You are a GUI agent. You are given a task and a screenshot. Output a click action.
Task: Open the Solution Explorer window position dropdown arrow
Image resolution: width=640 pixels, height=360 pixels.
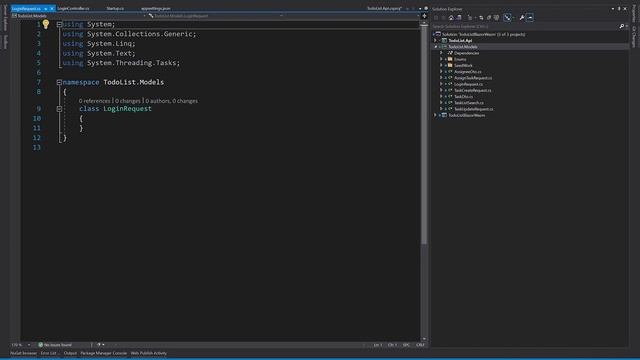(x=613, y=9)
